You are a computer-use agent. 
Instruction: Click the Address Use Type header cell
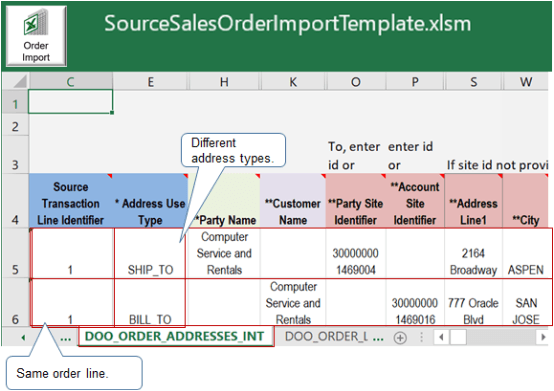[151, 200]
